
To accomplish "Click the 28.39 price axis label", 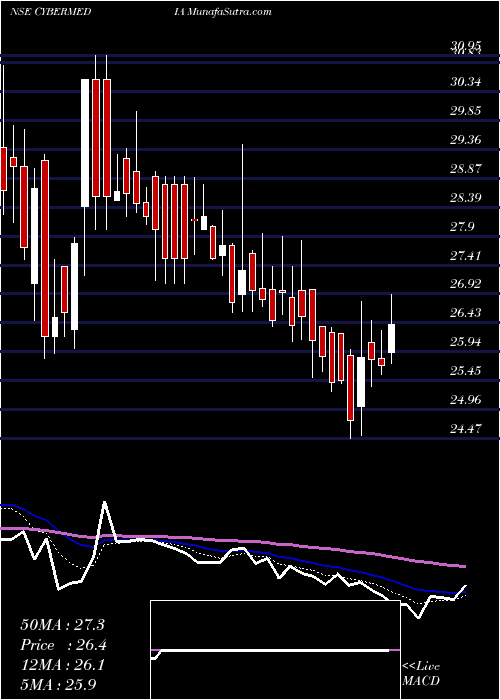I will tap(466, 198).
